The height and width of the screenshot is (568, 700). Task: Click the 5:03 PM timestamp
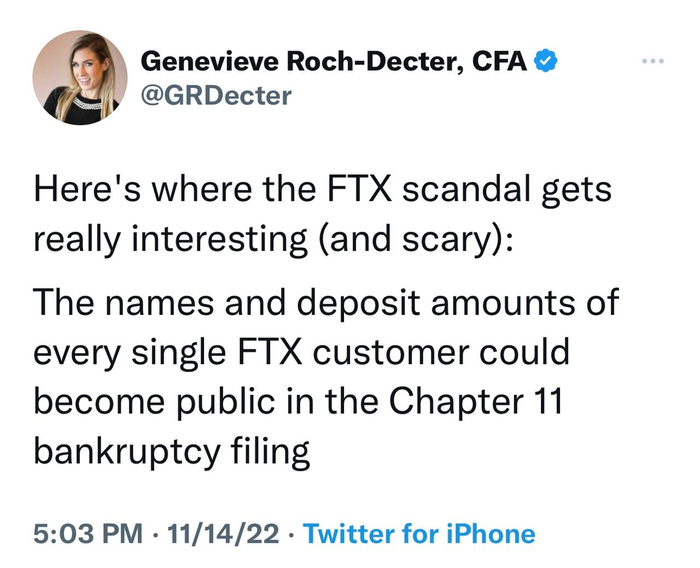86,533
